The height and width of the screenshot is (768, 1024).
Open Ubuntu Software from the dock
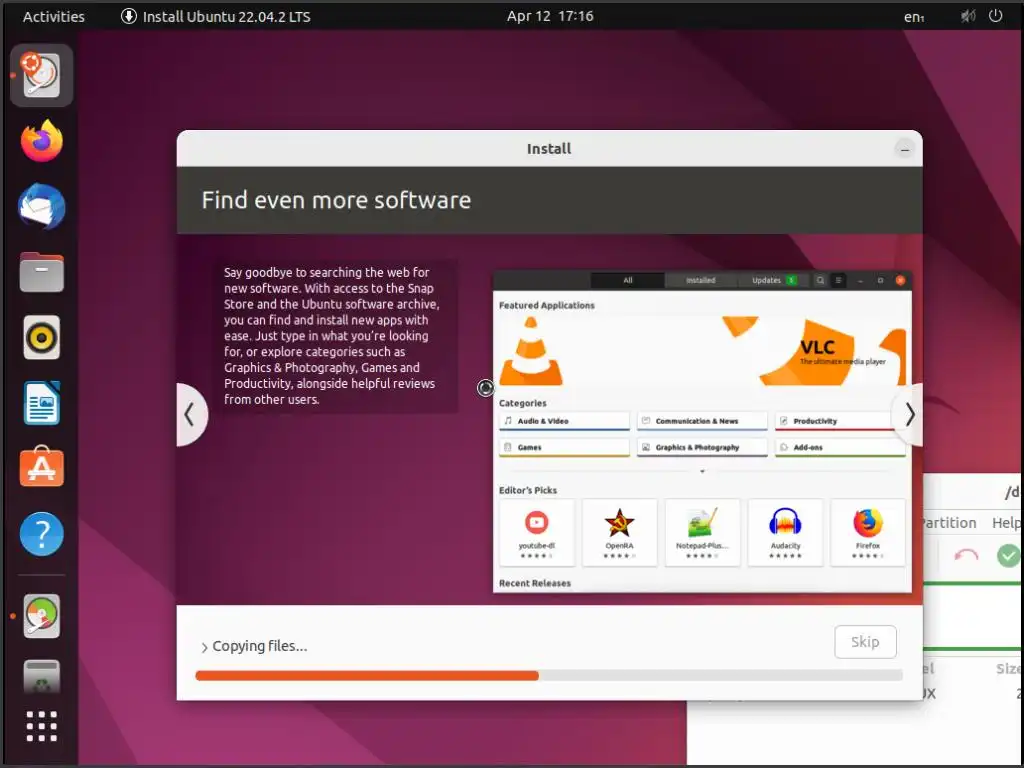tap(41, 467)
